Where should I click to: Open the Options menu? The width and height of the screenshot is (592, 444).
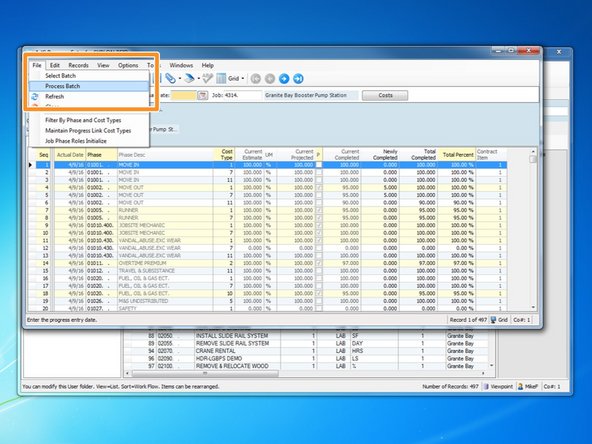(x=128, y=65)
